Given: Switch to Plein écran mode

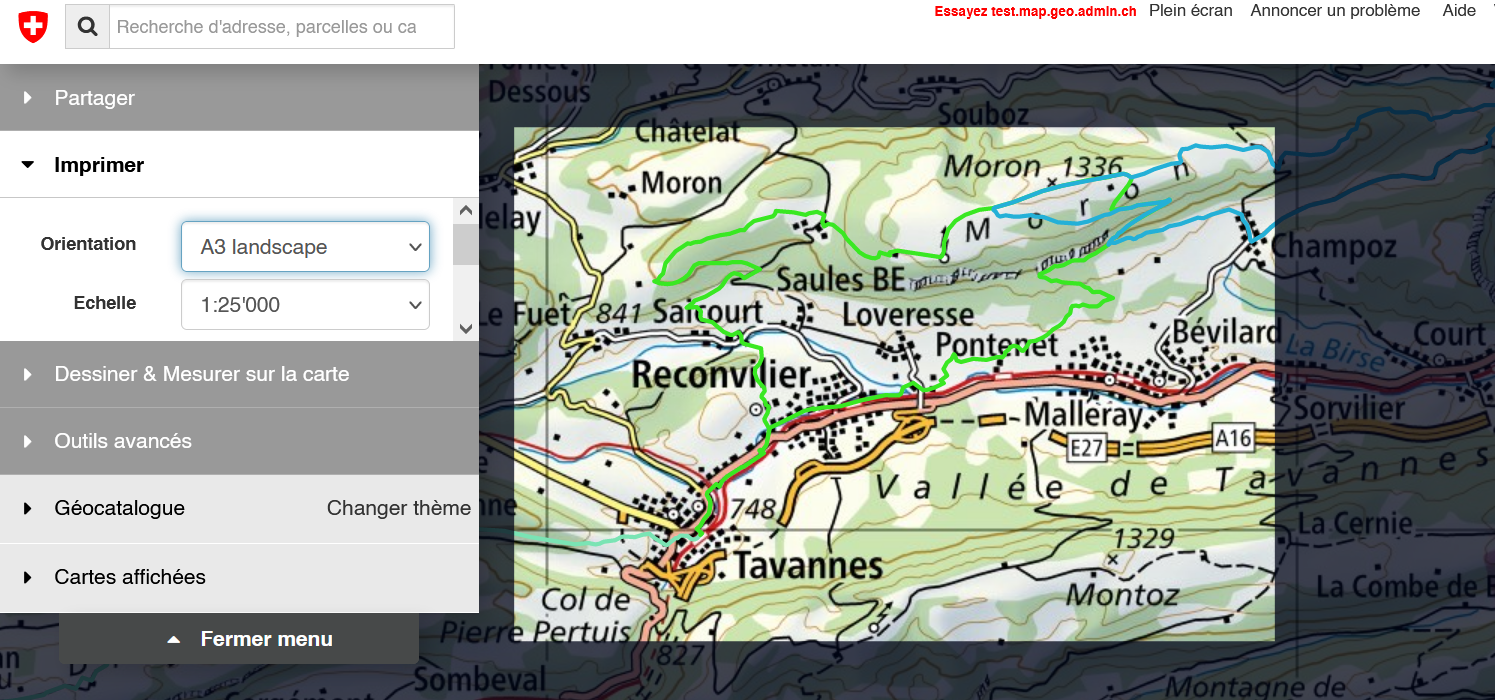Looking at the screenshot, I should coord(1191,11).
